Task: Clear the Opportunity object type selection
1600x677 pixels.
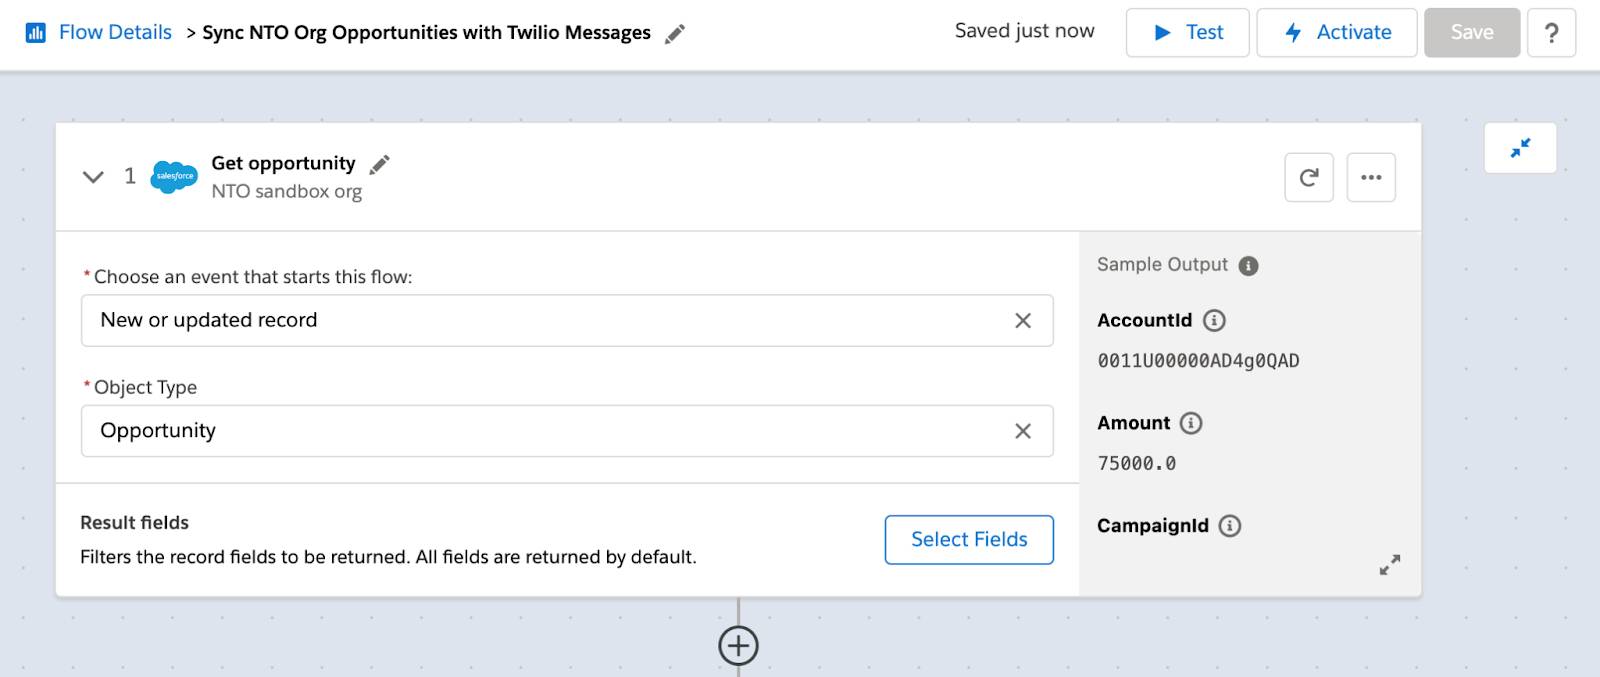Action: (1022, 431)
